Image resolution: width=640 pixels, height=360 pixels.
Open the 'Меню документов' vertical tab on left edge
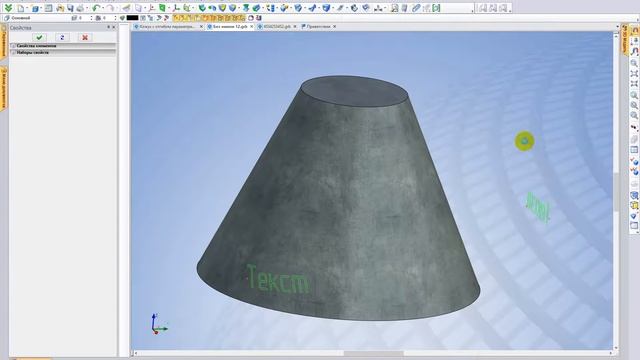3,89
